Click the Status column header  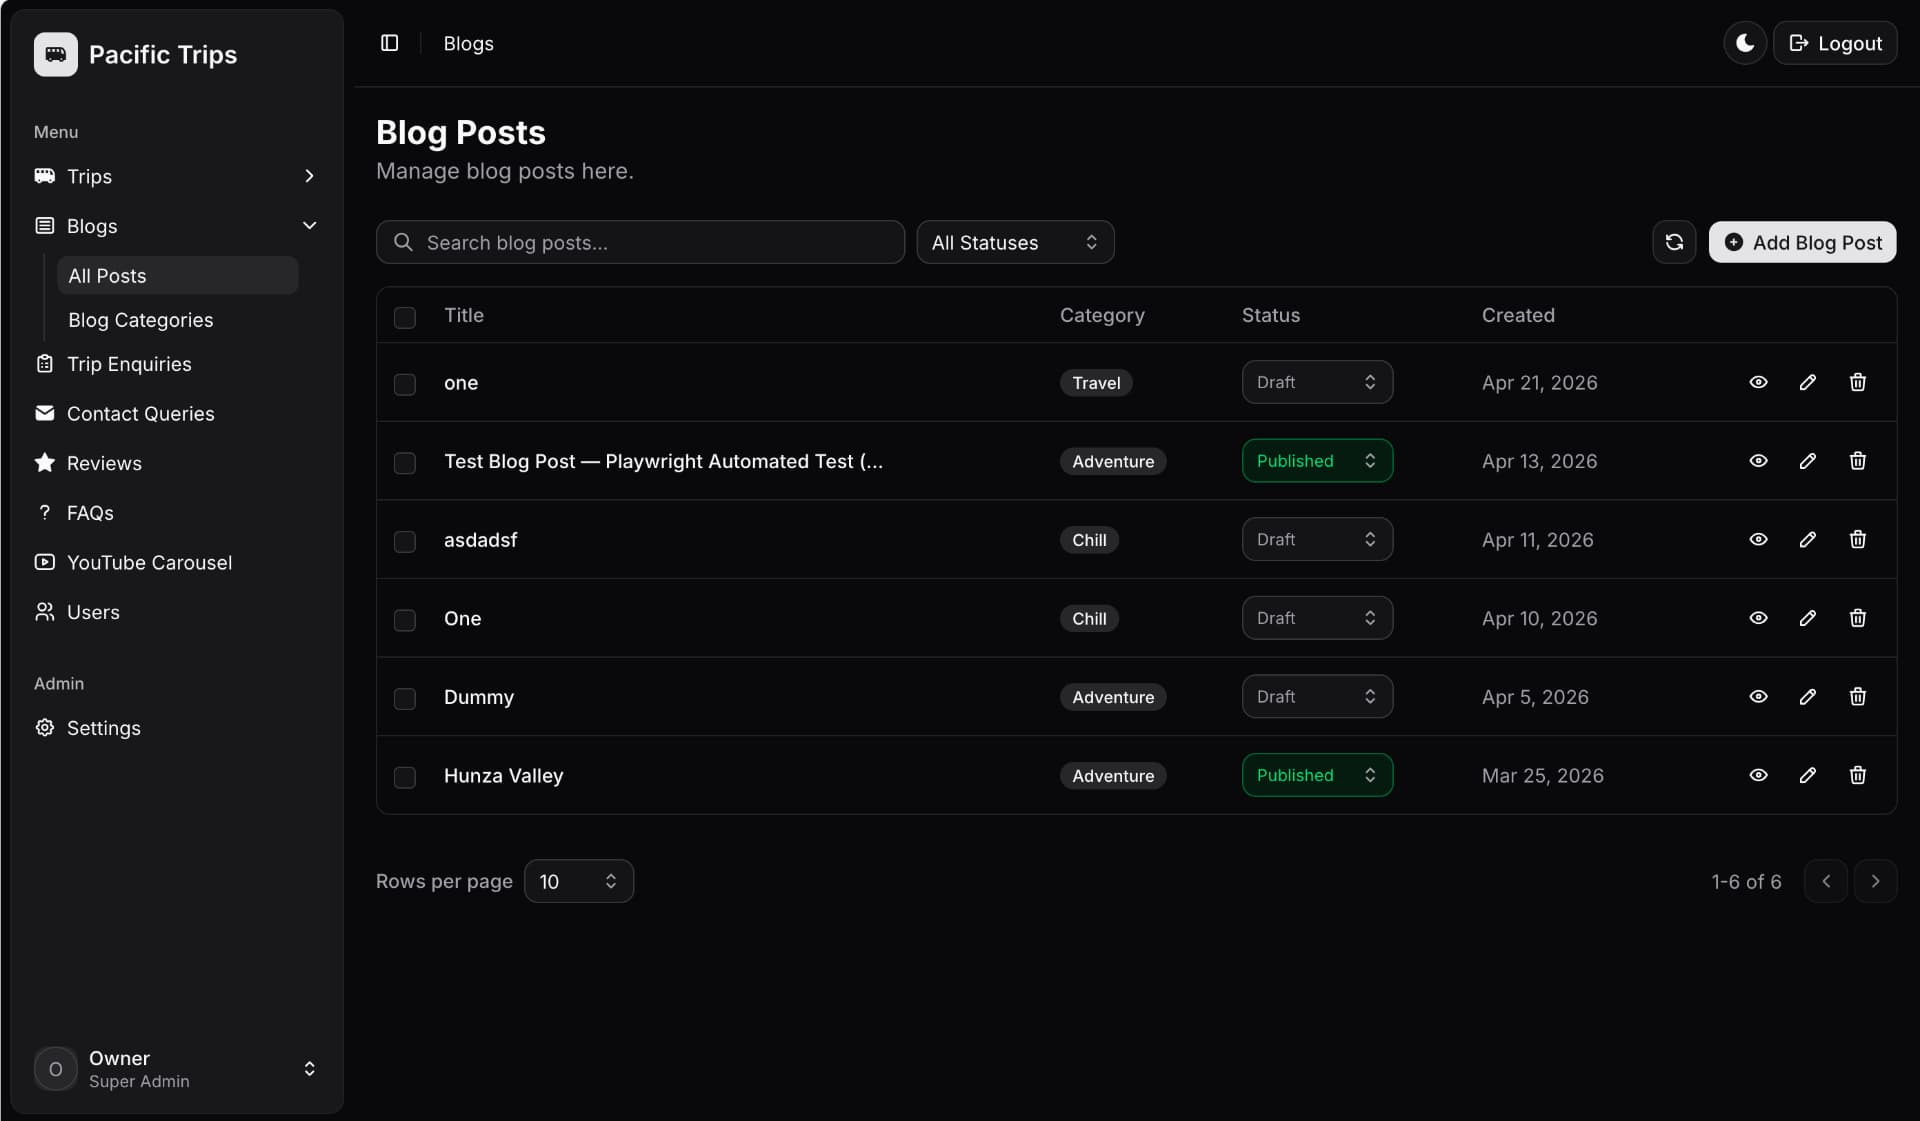tap(1271, 315)
